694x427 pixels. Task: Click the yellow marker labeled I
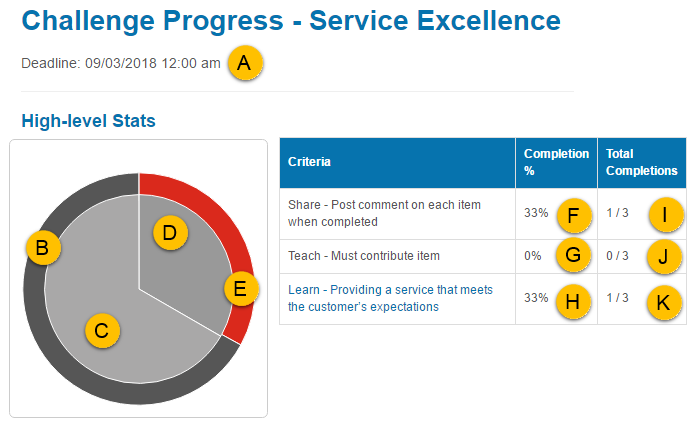pos(664,214)
